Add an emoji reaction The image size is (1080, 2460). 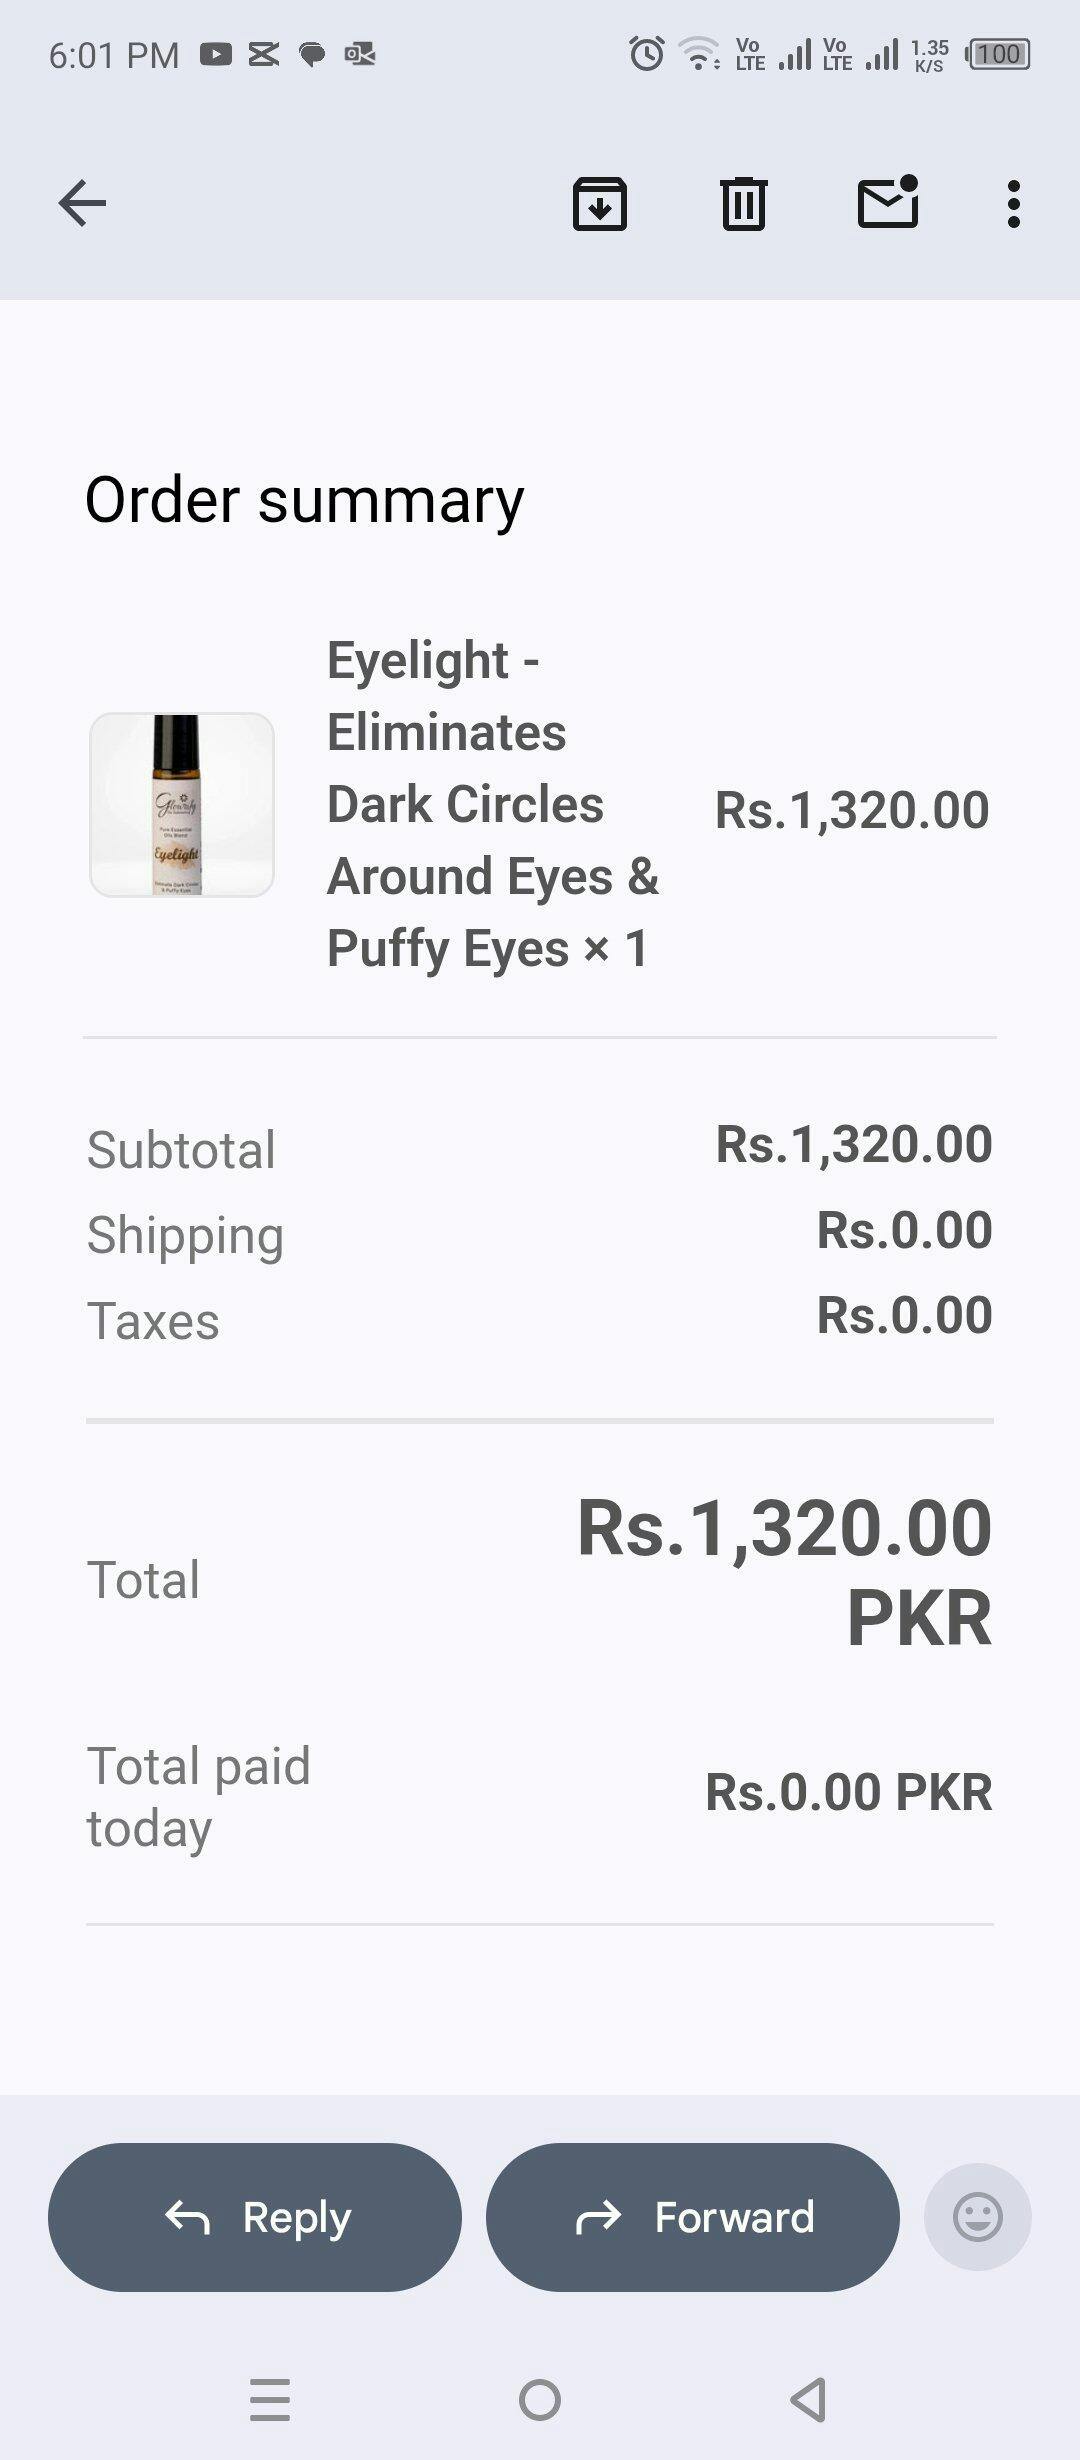pos(977,2217)
